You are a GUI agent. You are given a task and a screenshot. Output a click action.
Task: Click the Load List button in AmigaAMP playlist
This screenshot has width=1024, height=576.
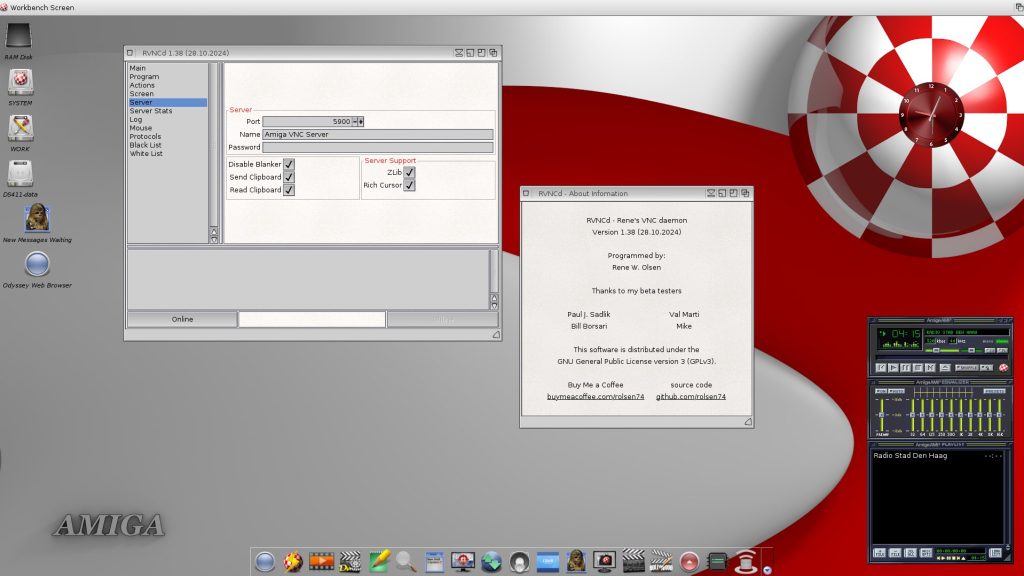(x=995, y=553)
